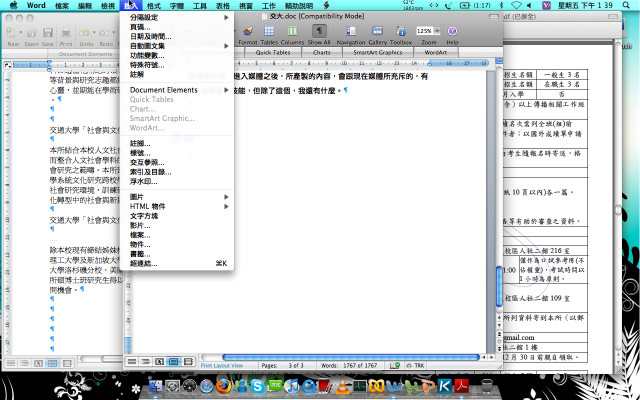Expand the 自動圖文集 submenu
Screen dimensions: 640x400
coord(178,46)
